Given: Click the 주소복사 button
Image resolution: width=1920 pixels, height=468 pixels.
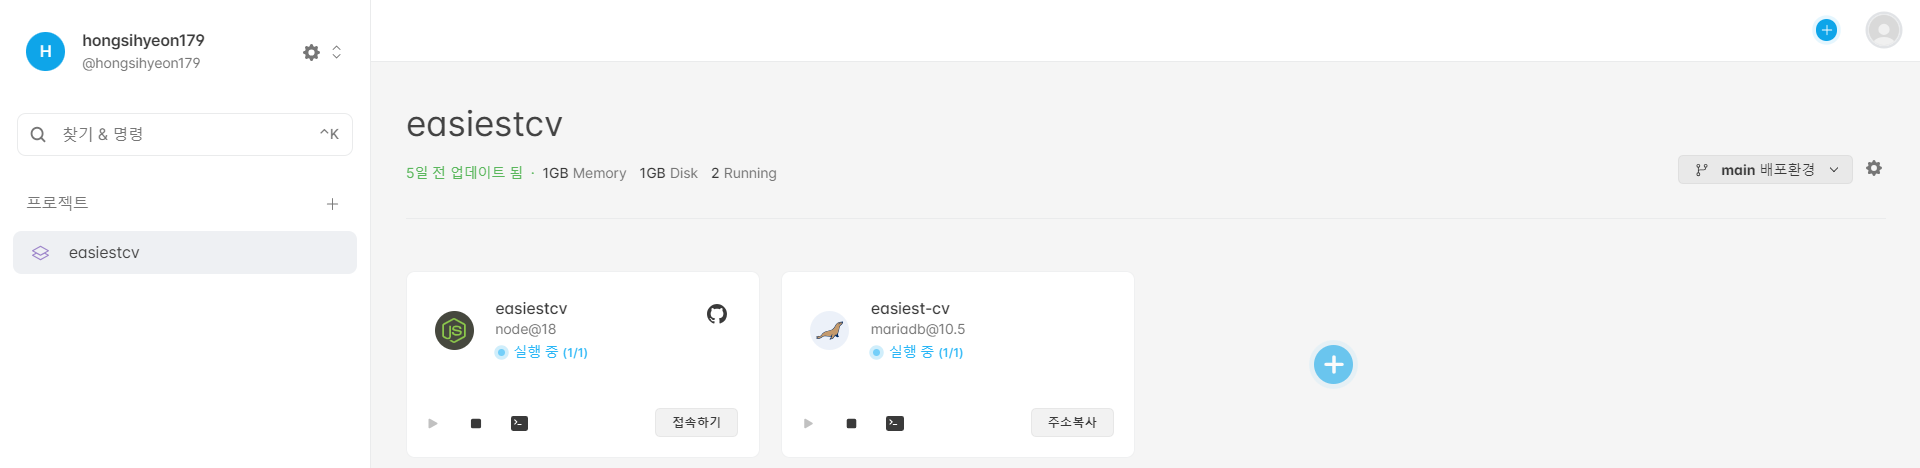Looking at the screenshot, I should 1072,422.
